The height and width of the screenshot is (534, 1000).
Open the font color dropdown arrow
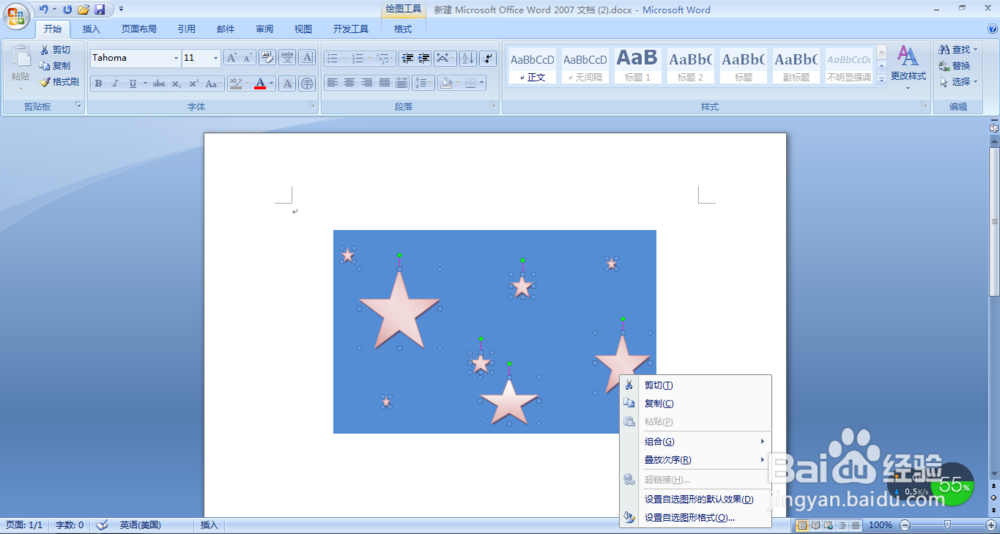pos(271,84)
